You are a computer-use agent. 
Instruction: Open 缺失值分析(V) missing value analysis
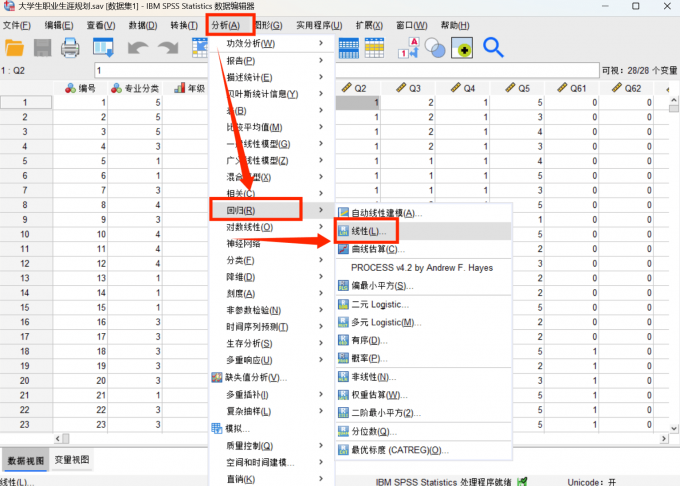tap(272, 377)
